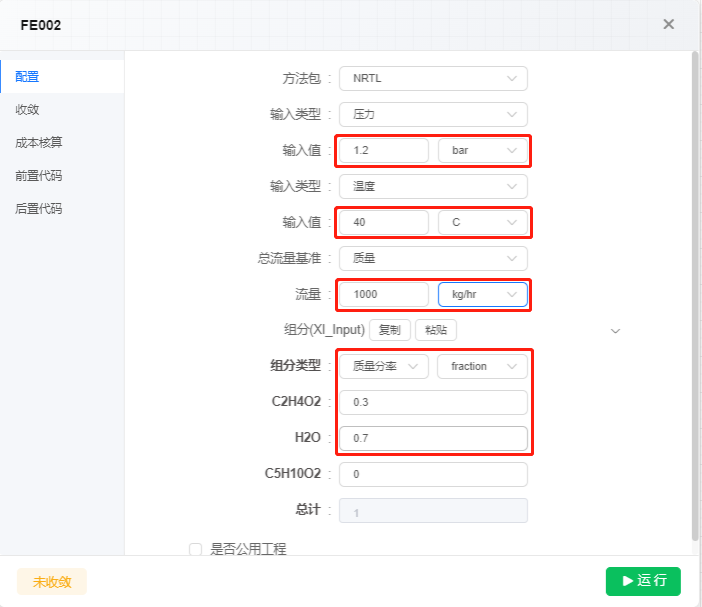The width and height of the screenshot is (702, 607).
Task: Edit the temperature value field 40
Action: coord(384,222)
